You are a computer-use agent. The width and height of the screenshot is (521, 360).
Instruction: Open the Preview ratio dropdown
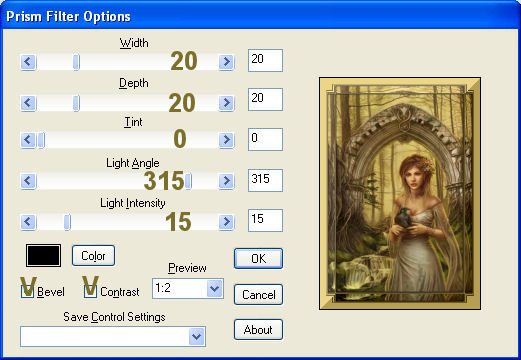188,288
